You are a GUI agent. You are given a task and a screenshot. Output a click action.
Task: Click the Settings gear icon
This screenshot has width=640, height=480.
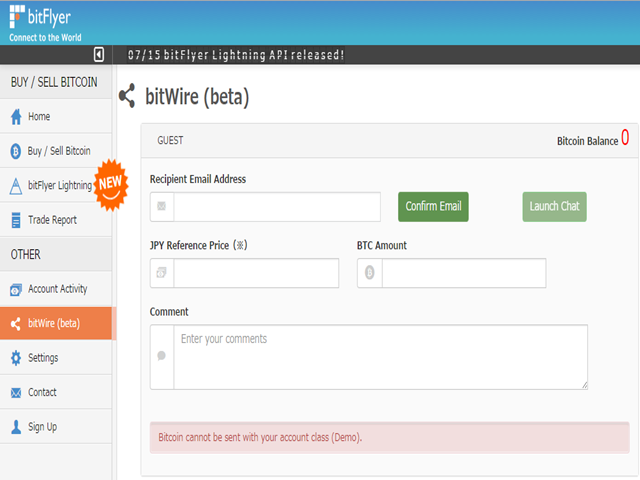tap(15, 358)
